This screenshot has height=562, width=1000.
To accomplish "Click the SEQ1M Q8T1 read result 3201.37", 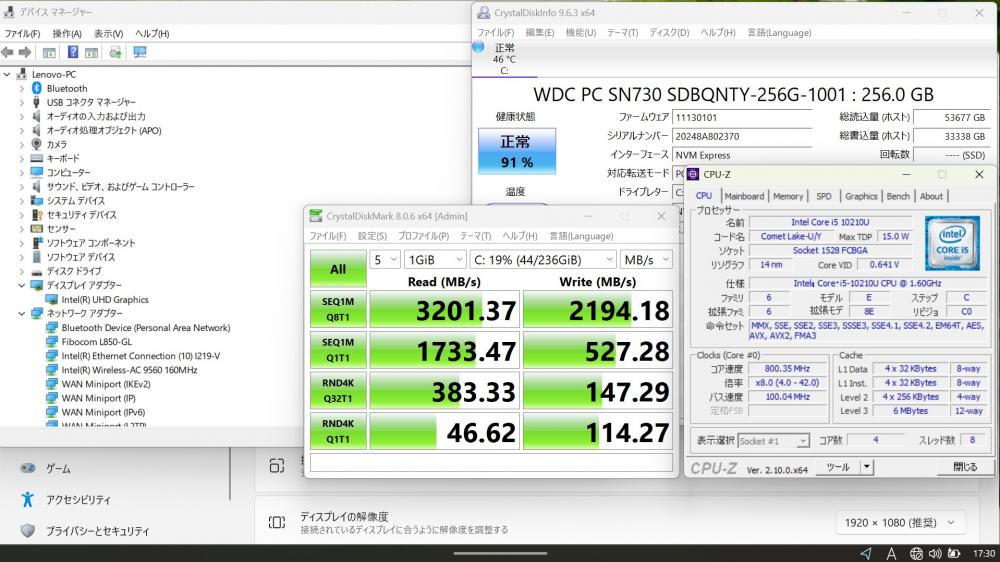I will click(x=444, y=310).
